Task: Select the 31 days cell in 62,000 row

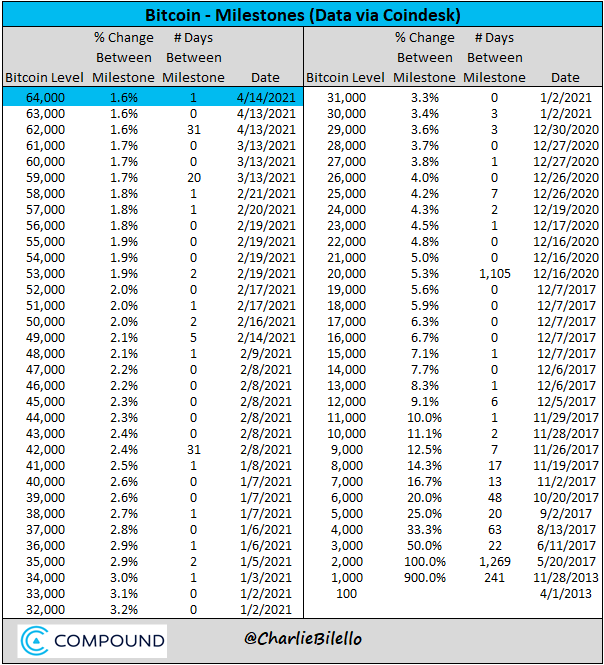Action: (193, 130)
